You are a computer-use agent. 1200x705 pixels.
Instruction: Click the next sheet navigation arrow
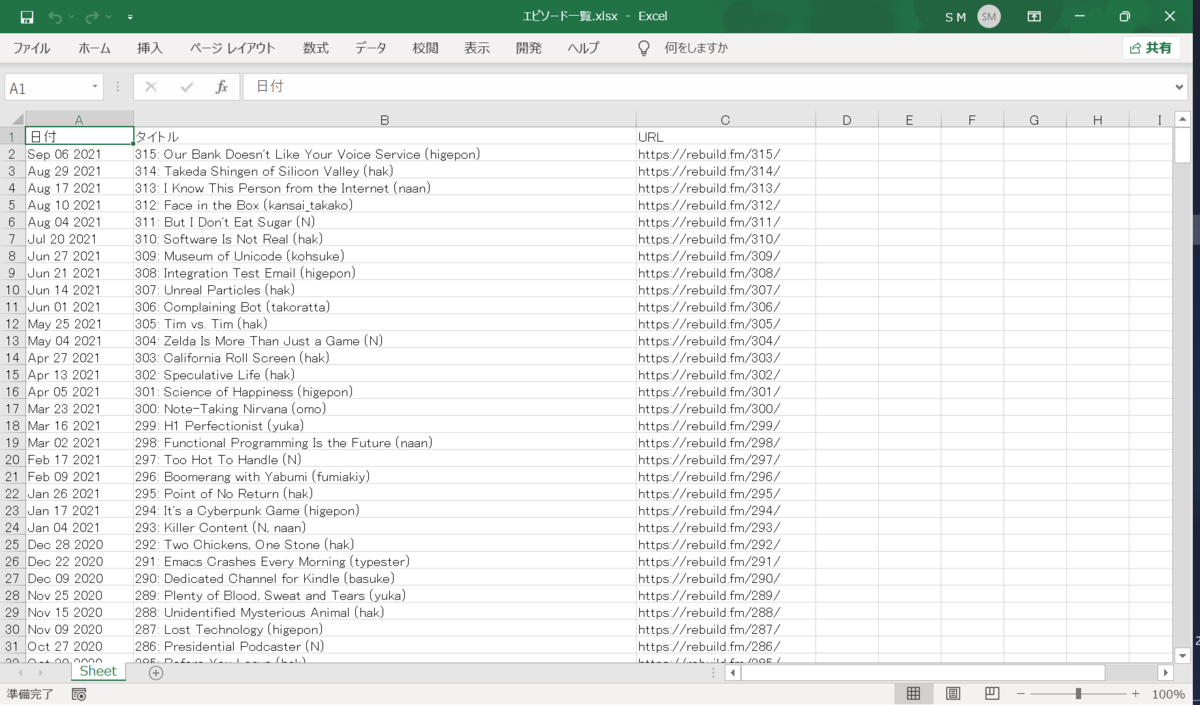click(x=42, y=673)
